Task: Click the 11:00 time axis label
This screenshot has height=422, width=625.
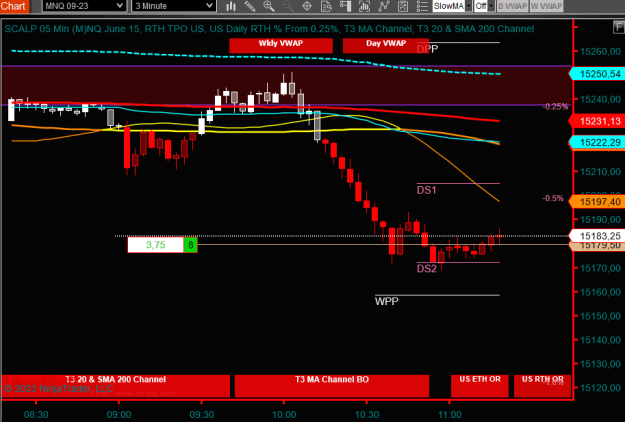Action: tap(450, 415)
